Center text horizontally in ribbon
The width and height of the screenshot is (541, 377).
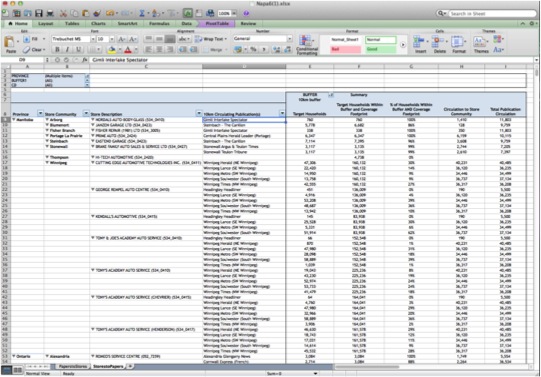click(159, 50)
